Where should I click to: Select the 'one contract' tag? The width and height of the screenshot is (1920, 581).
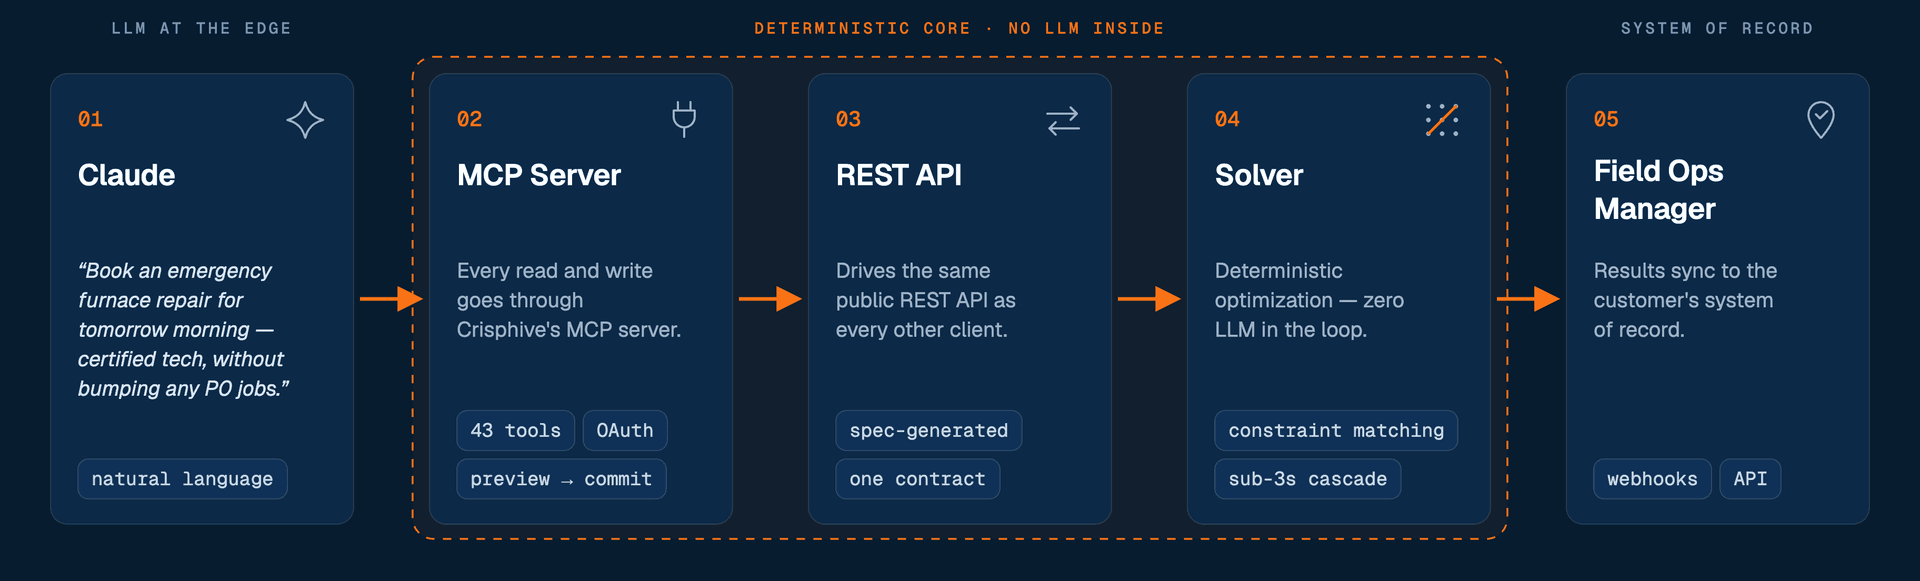918,479
